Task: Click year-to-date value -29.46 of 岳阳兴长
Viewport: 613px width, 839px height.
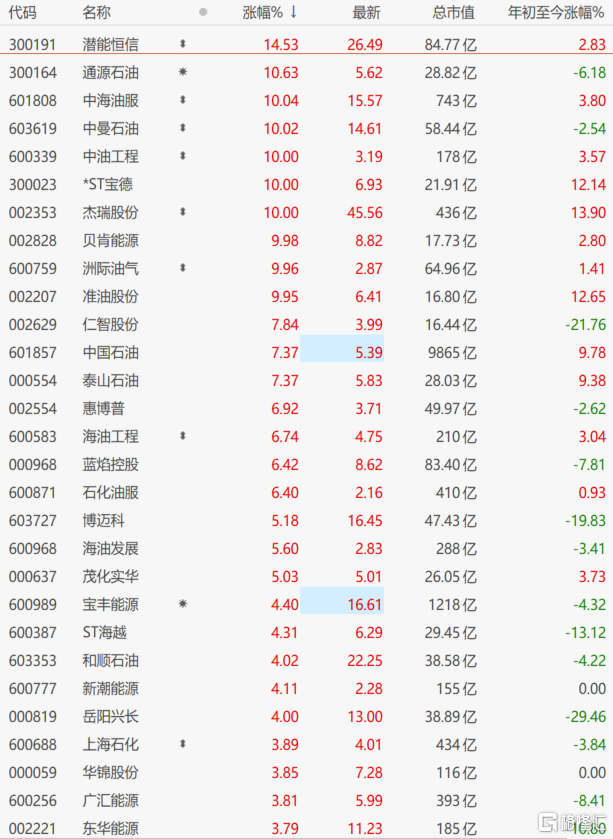Action: 586,716
